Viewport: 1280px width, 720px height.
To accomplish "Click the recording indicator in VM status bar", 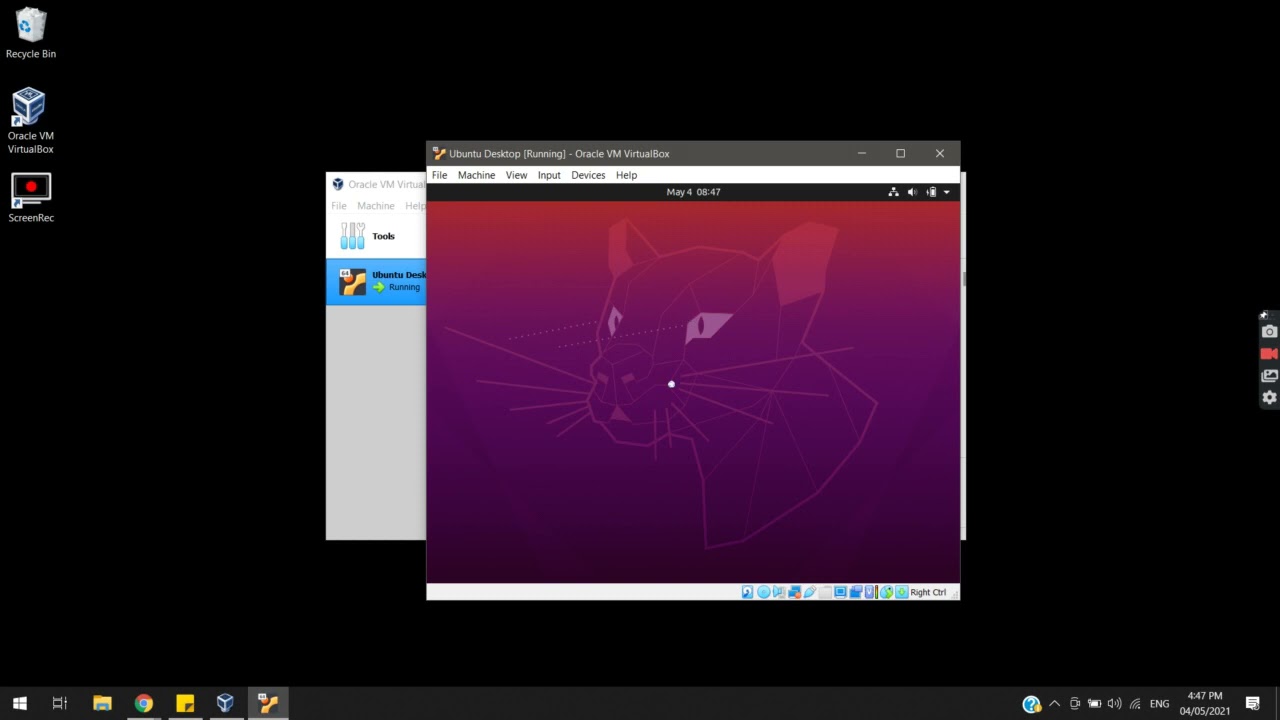I will 856,592.
